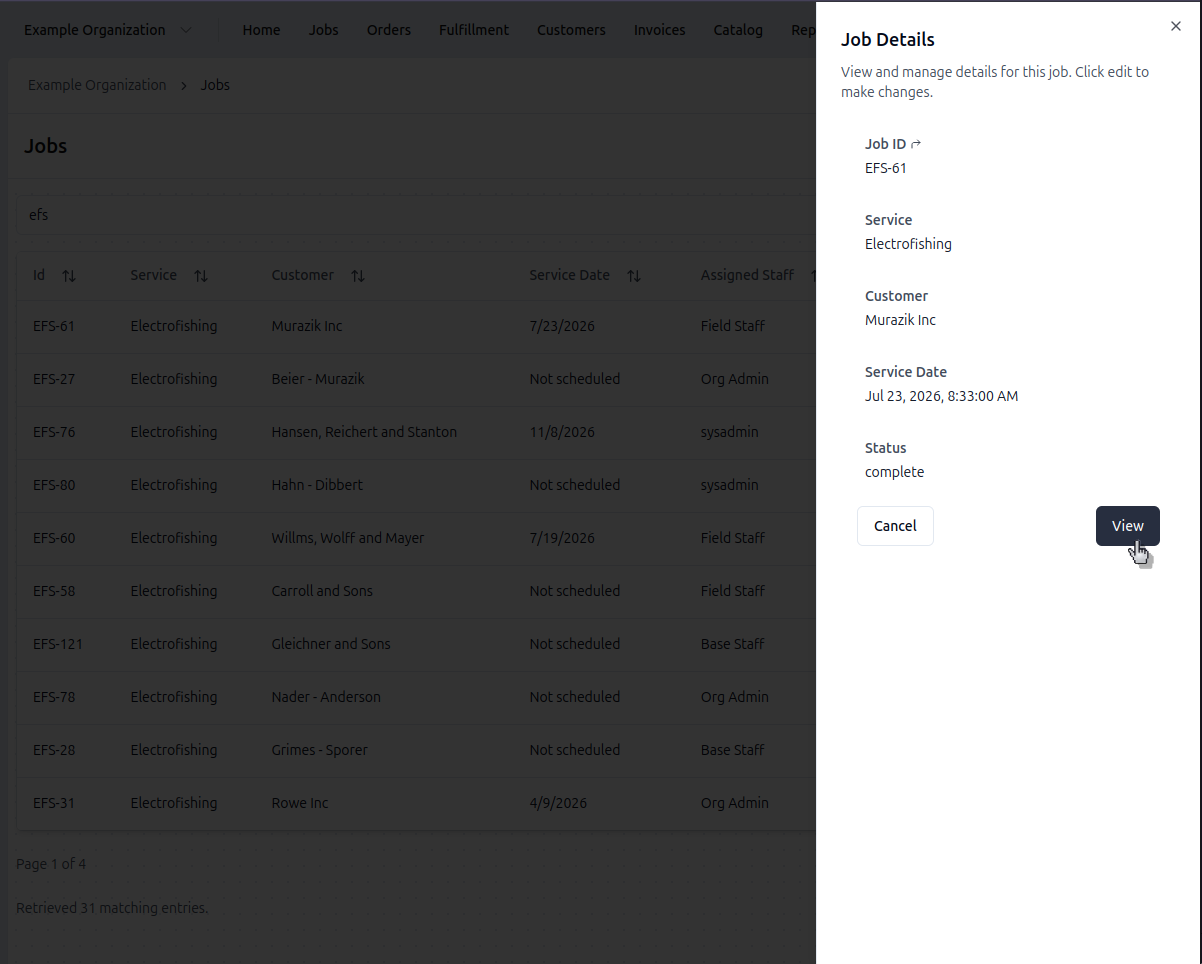Image resolution: width=1202 pixels, height=964 pixels.
Task: Sort jobs by Service Date column
Action: click(633, 276)
